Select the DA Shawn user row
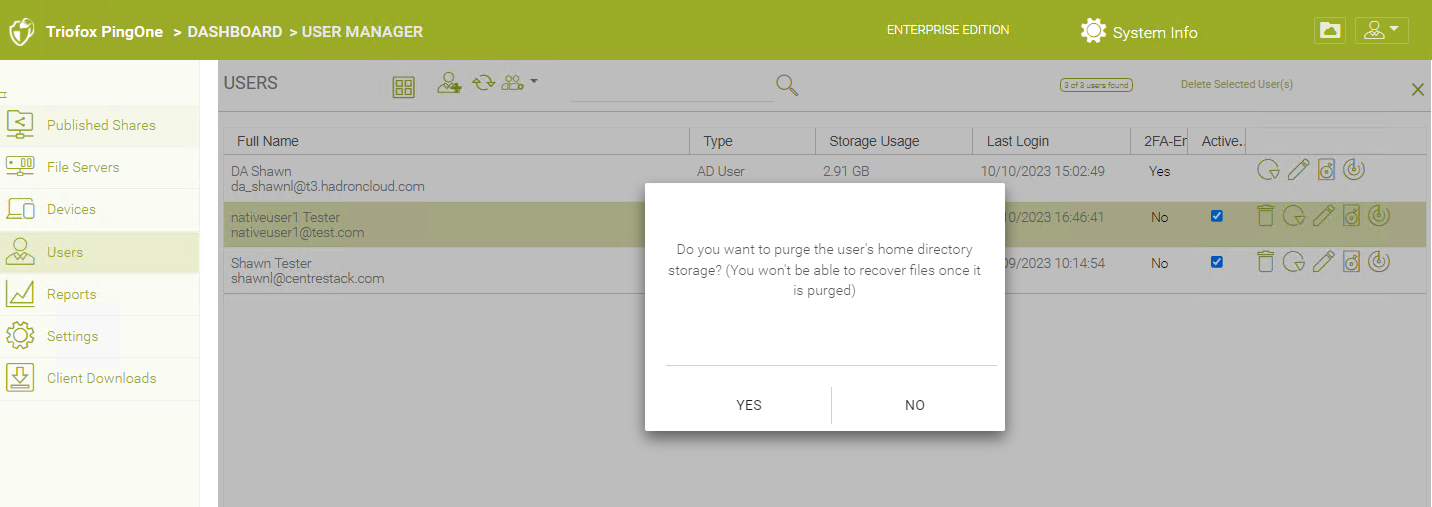 click(825, 178)
